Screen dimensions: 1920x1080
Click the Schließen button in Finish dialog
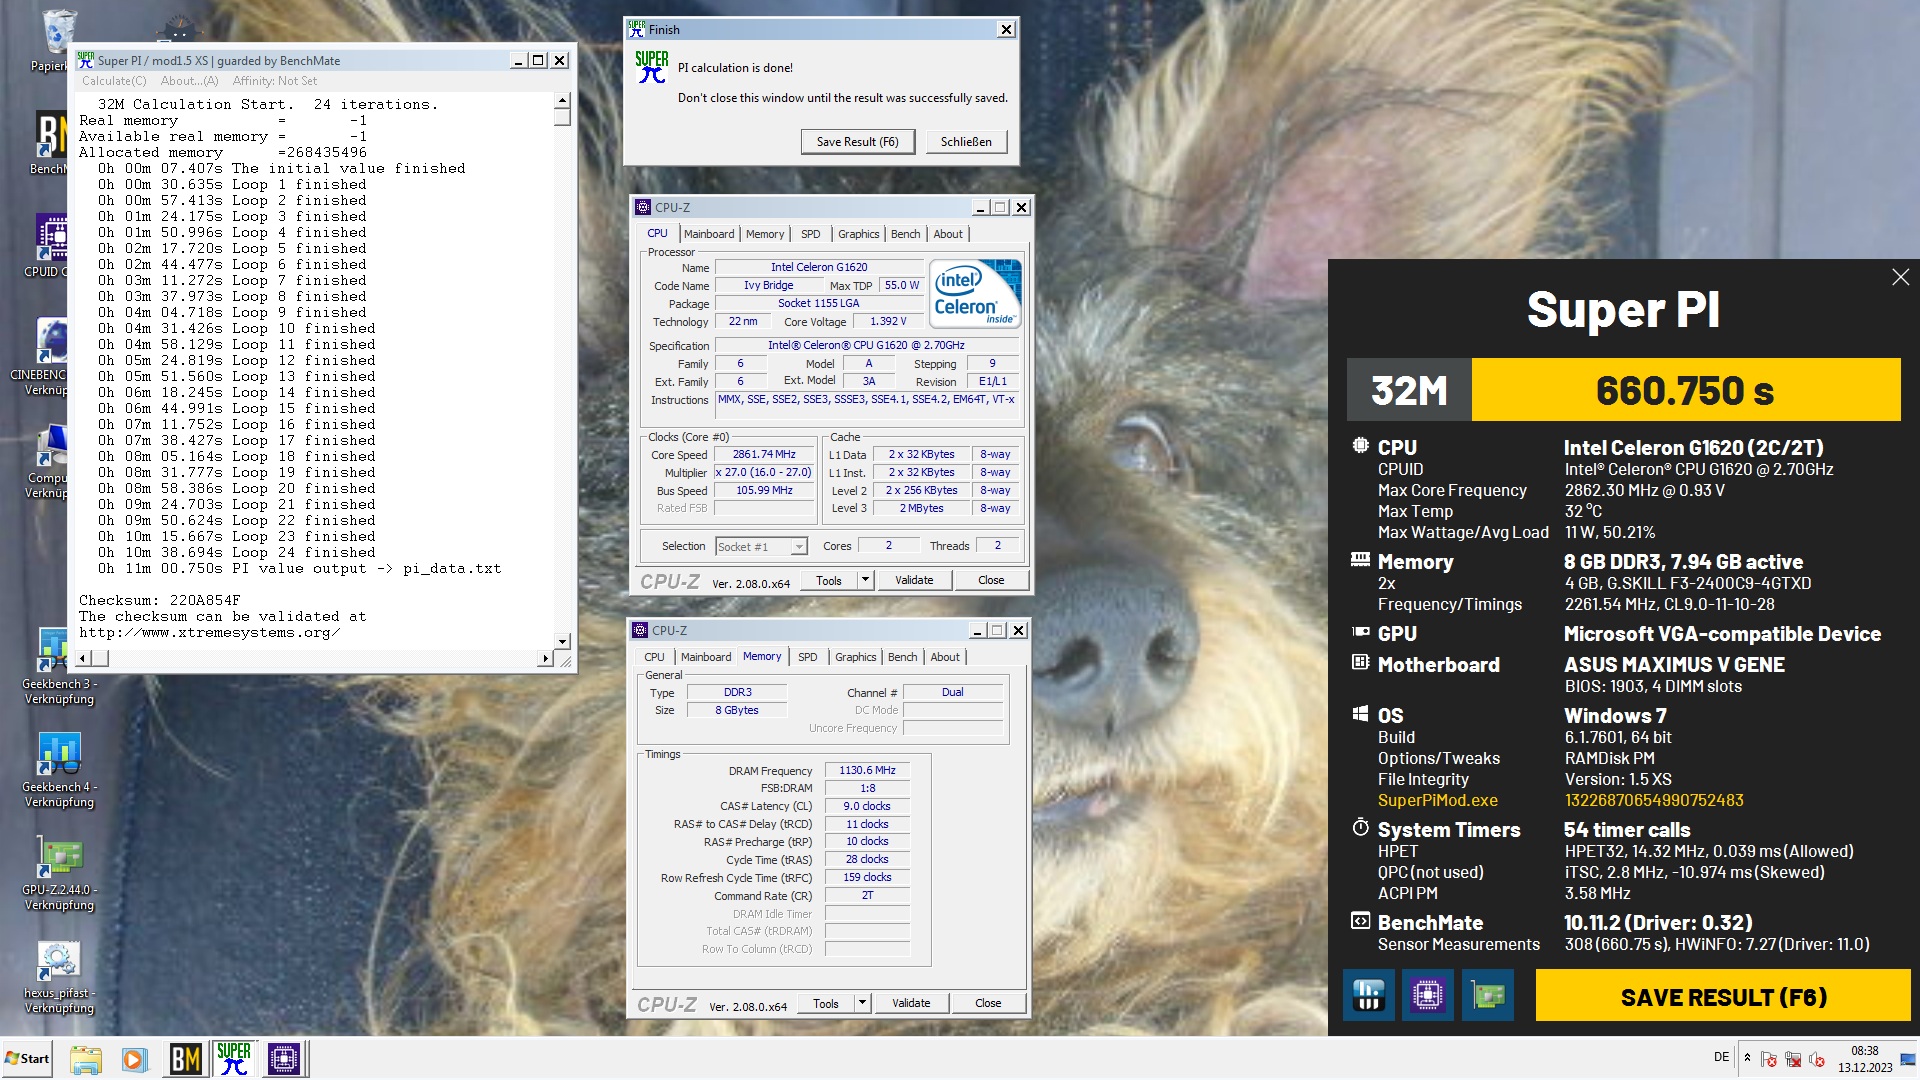[x=966, y=142]
